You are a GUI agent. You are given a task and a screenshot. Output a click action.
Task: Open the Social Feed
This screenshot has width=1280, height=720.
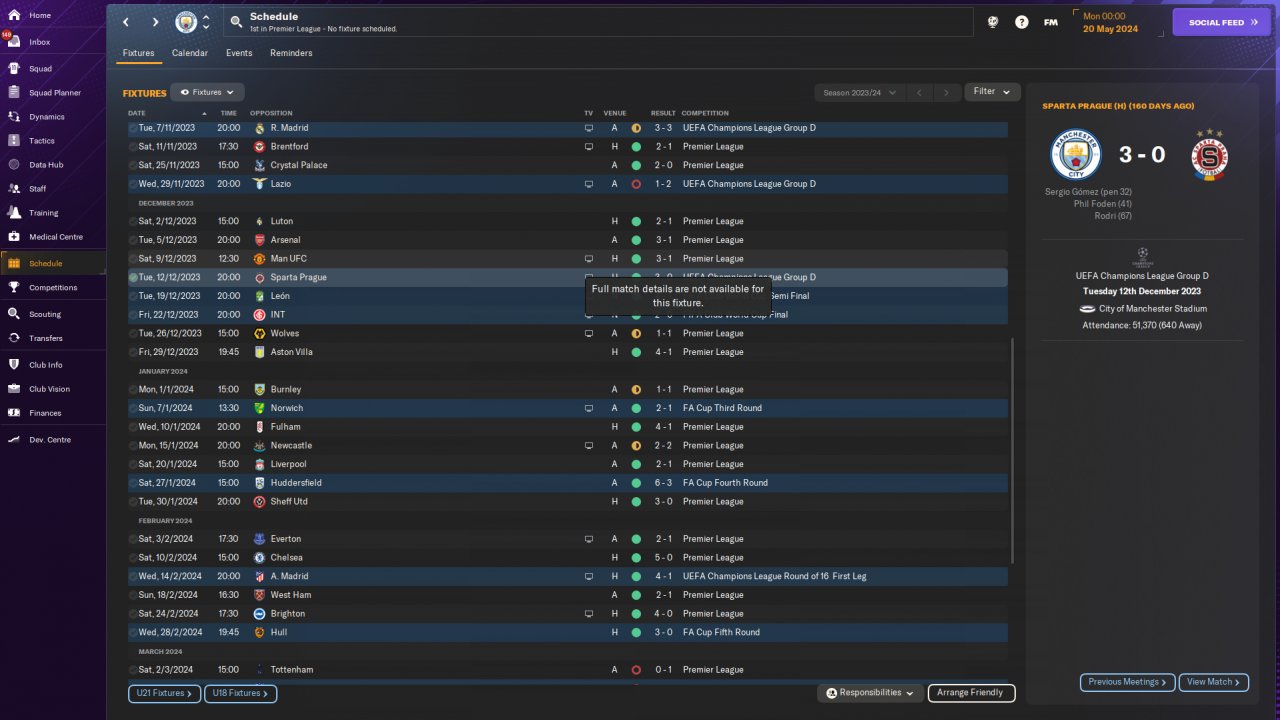click(1221, 22)
